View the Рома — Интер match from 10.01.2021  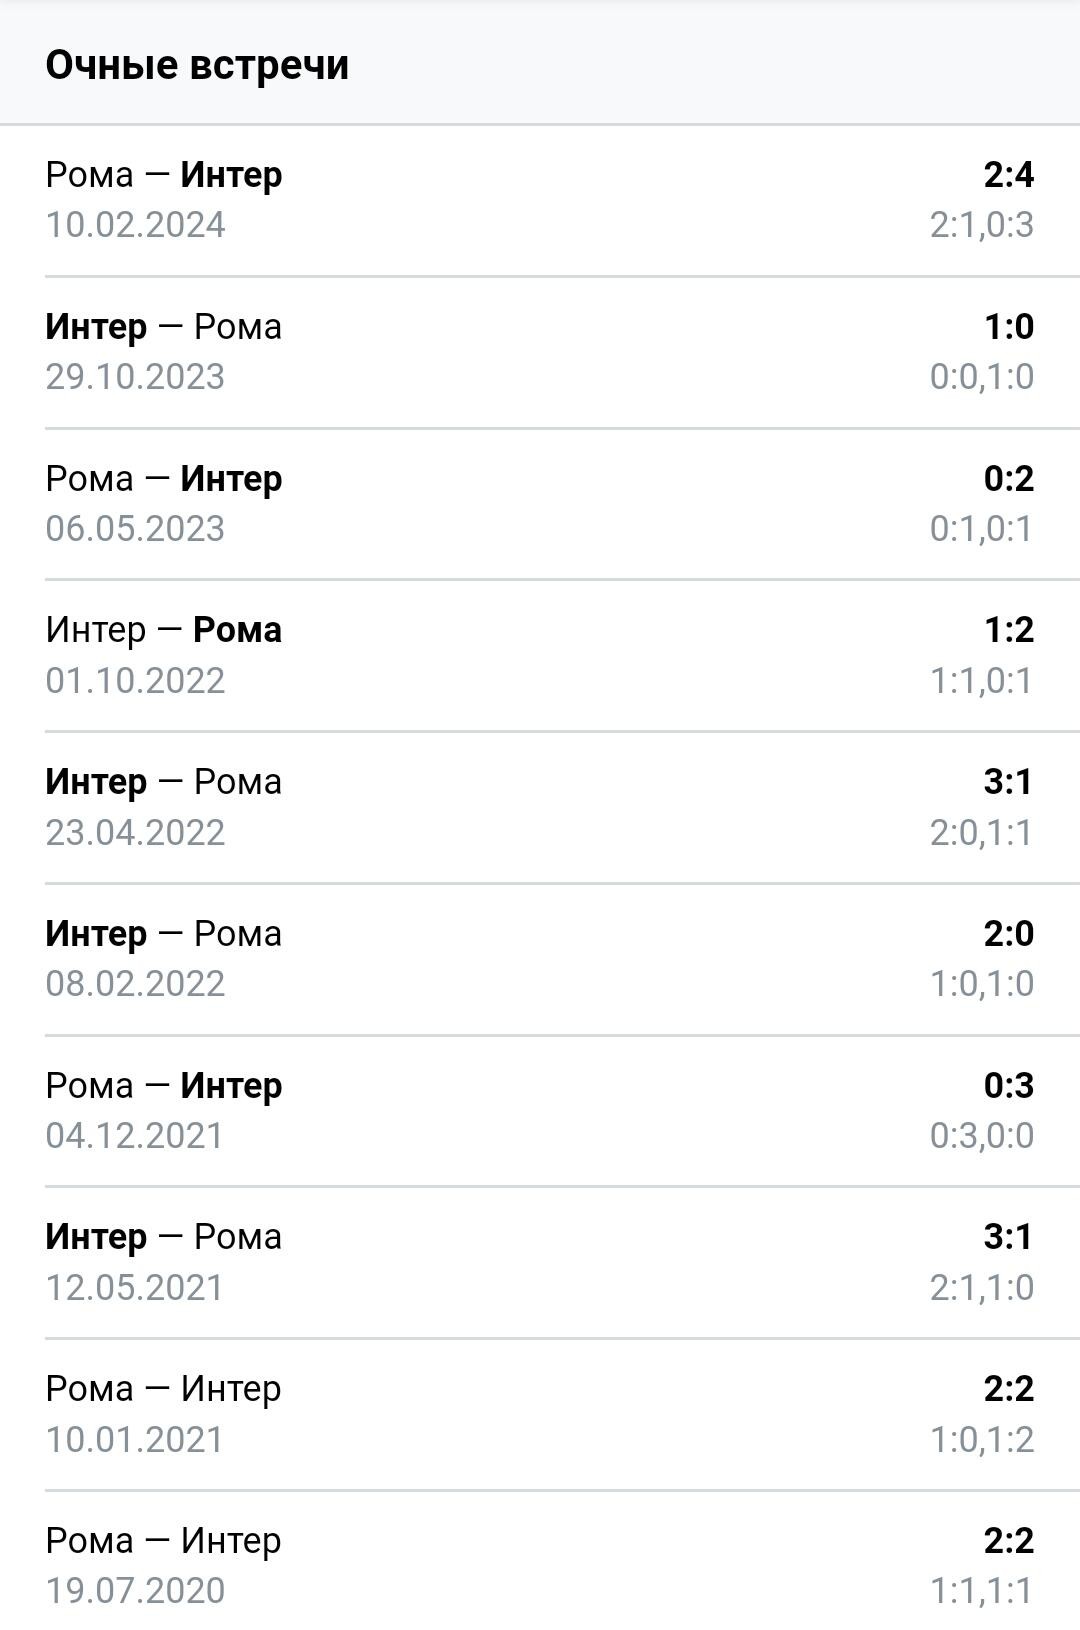[540, 1414]
